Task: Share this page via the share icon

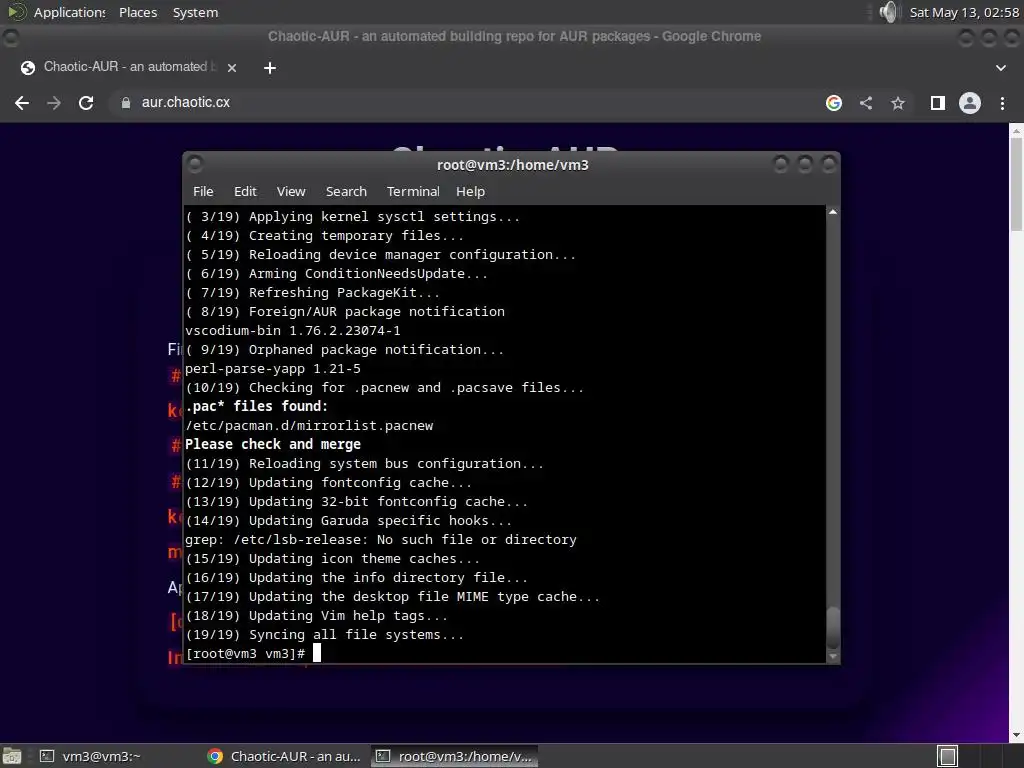Action: tap(866, 103)
